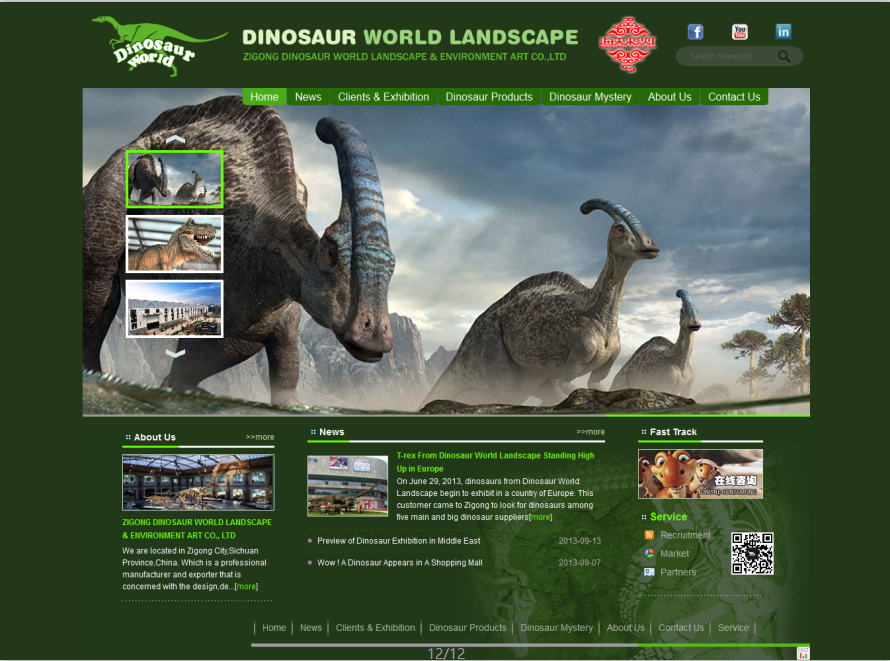The height and width of the screenshot is (661, 890).
Task: Click the 2013-09-07 news date
Action: coord(580,563)
